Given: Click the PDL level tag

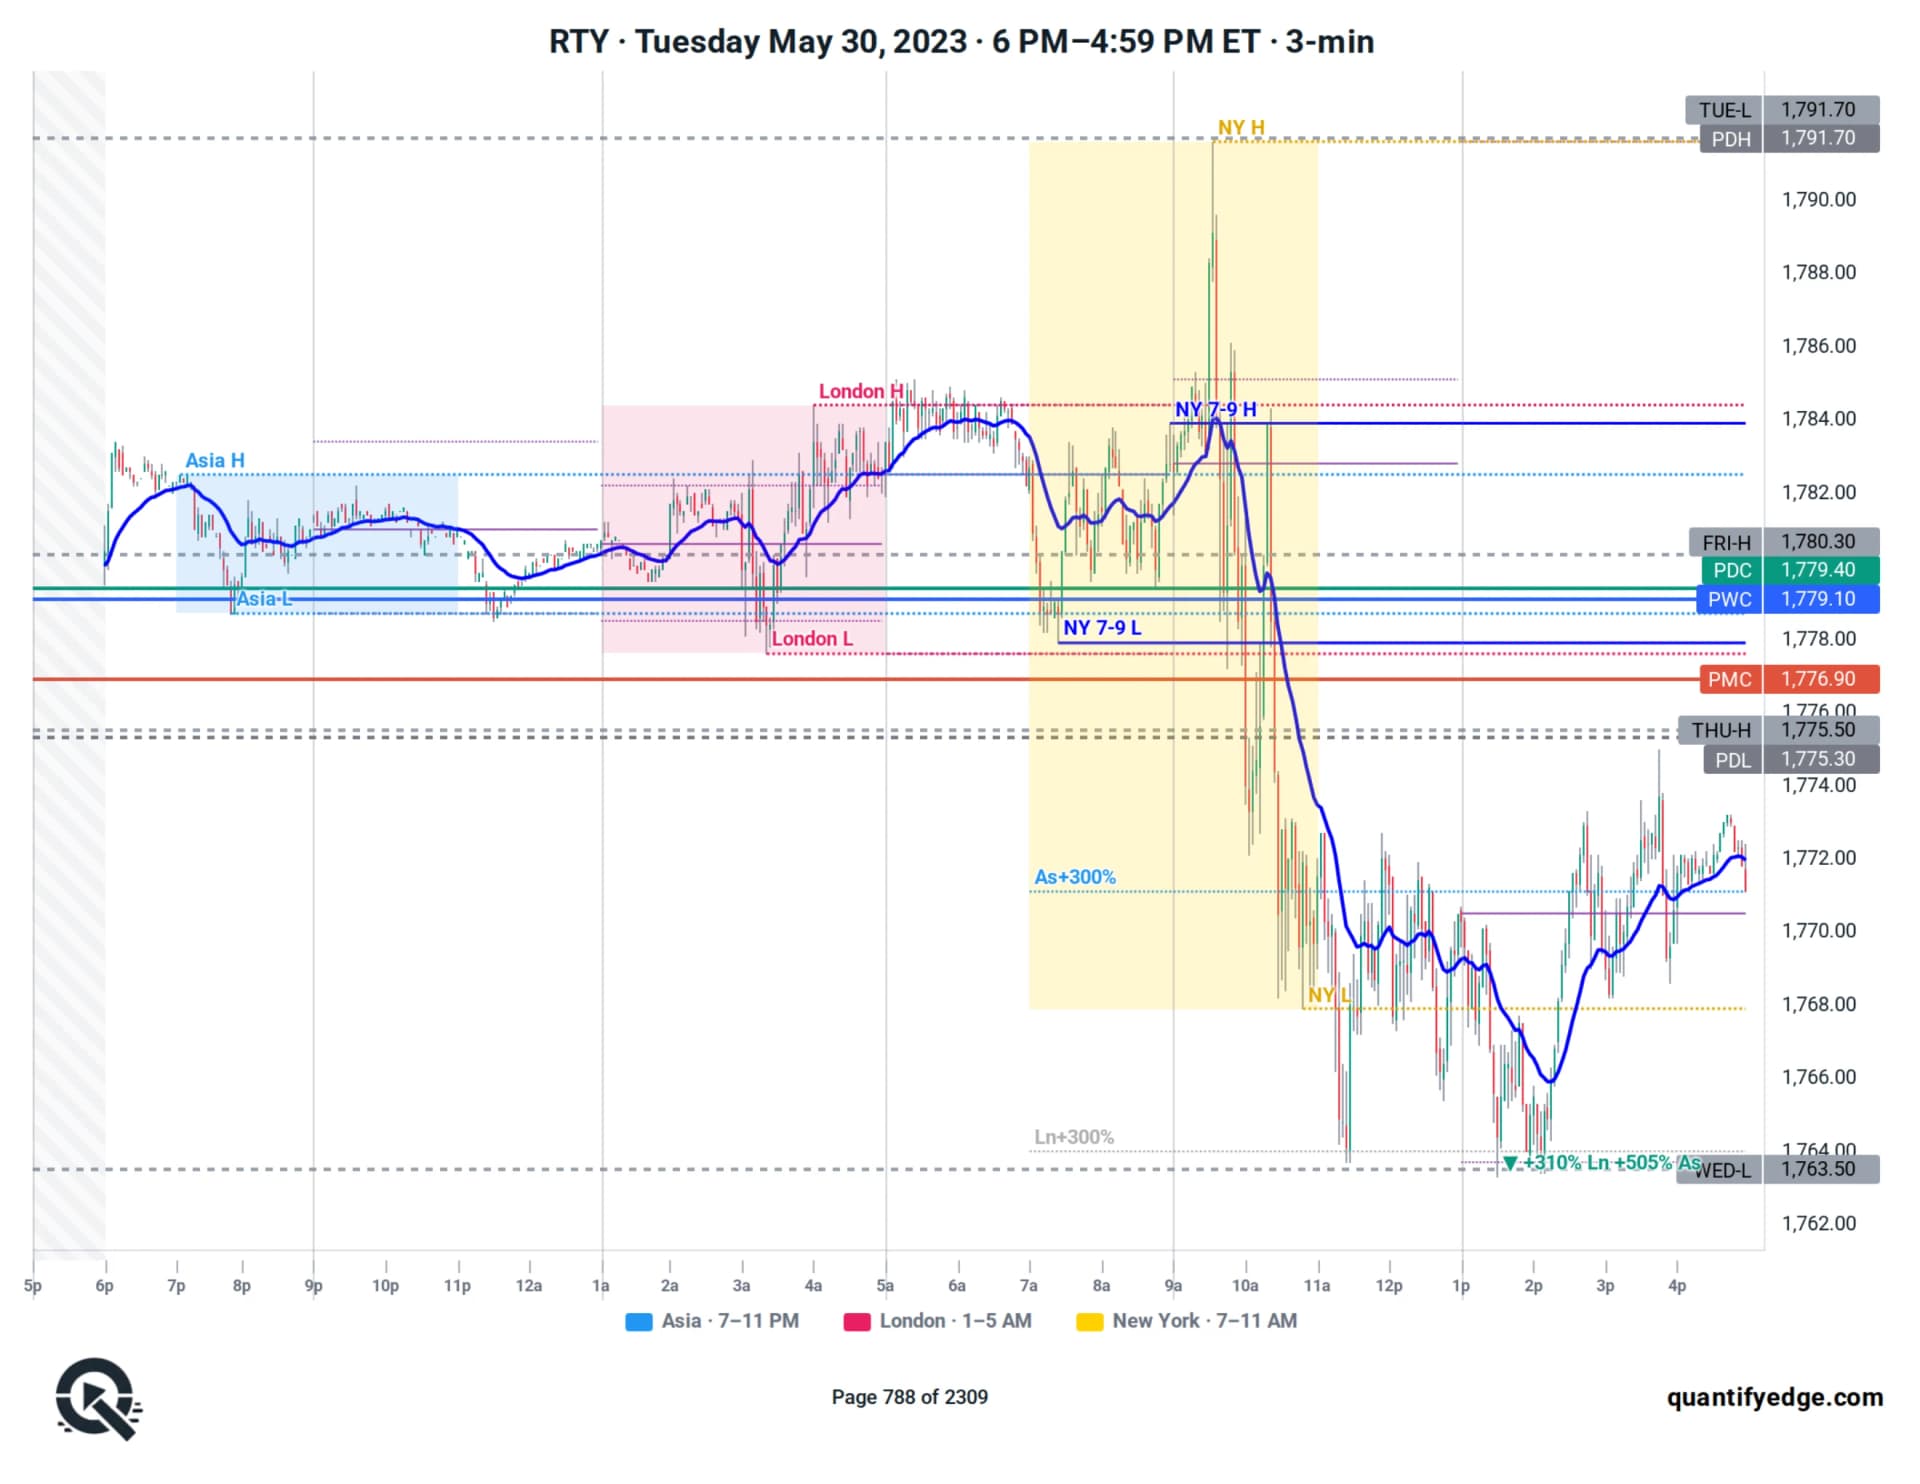Looking at the screenshot, I should tap(1732, 760).
